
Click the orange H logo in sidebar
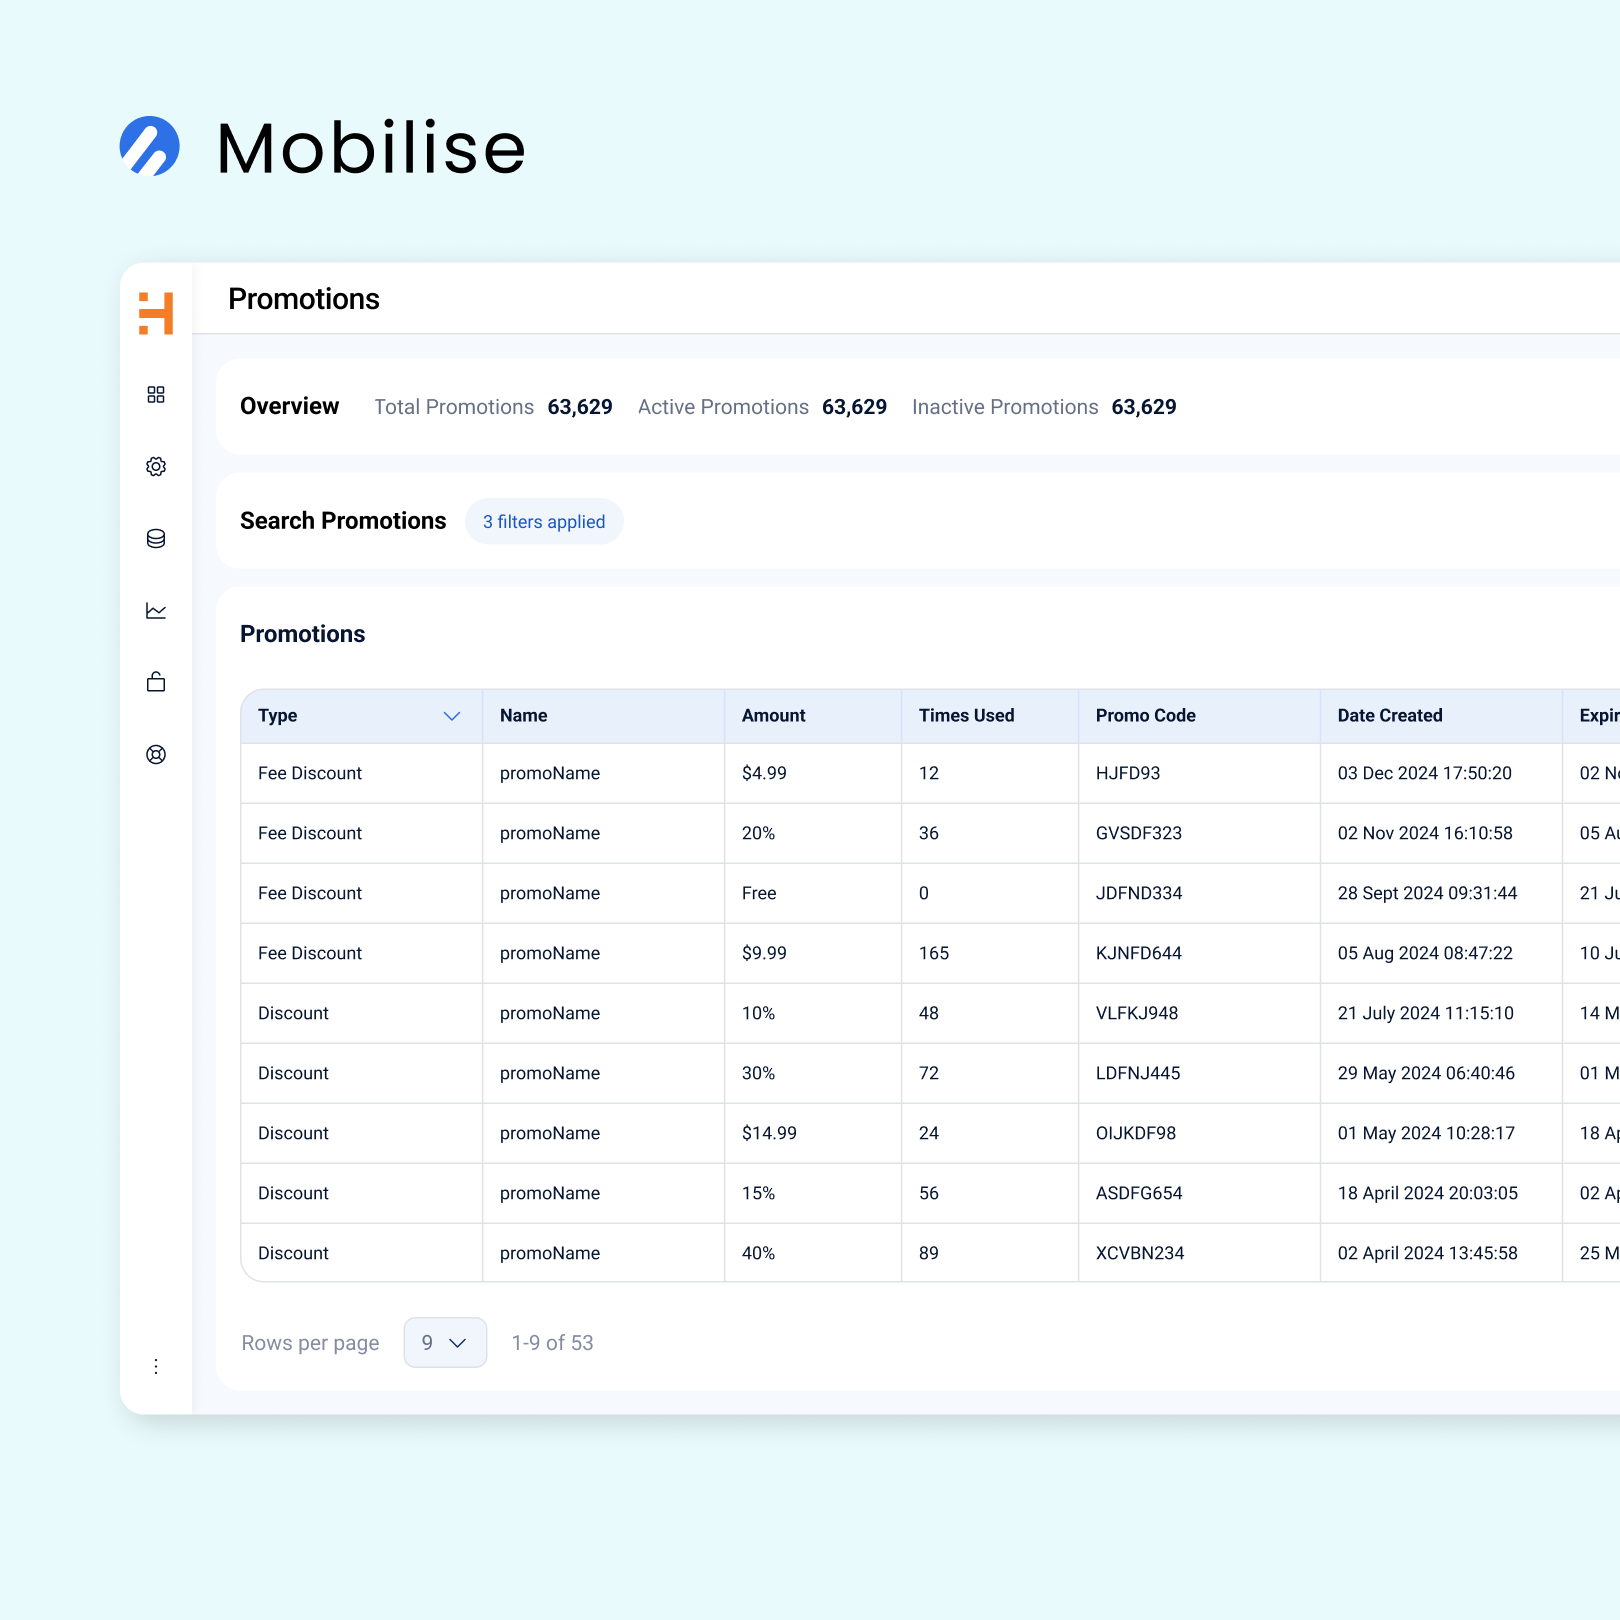156,313
